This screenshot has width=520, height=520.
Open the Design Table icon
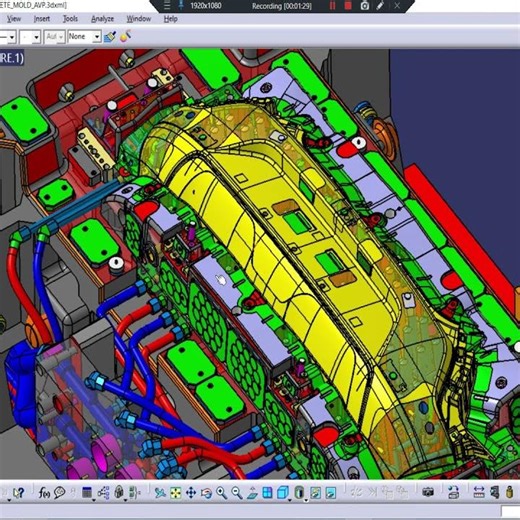pos(87,493)
